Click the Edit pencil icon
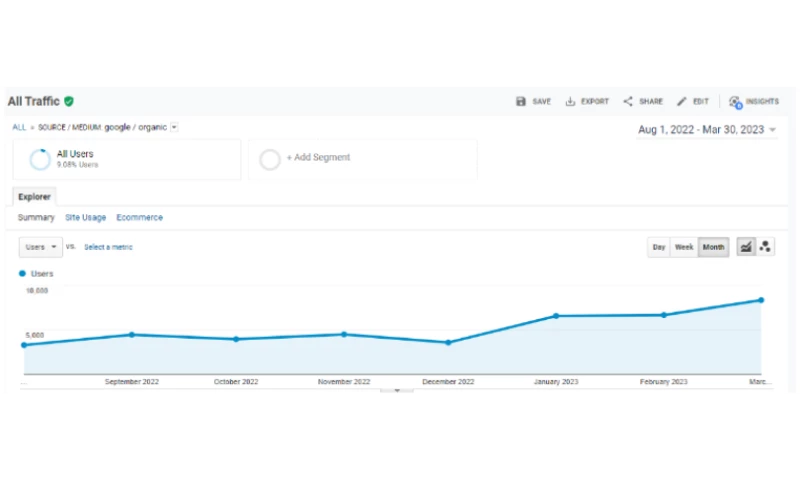800x480 pixels. point(682,102)
